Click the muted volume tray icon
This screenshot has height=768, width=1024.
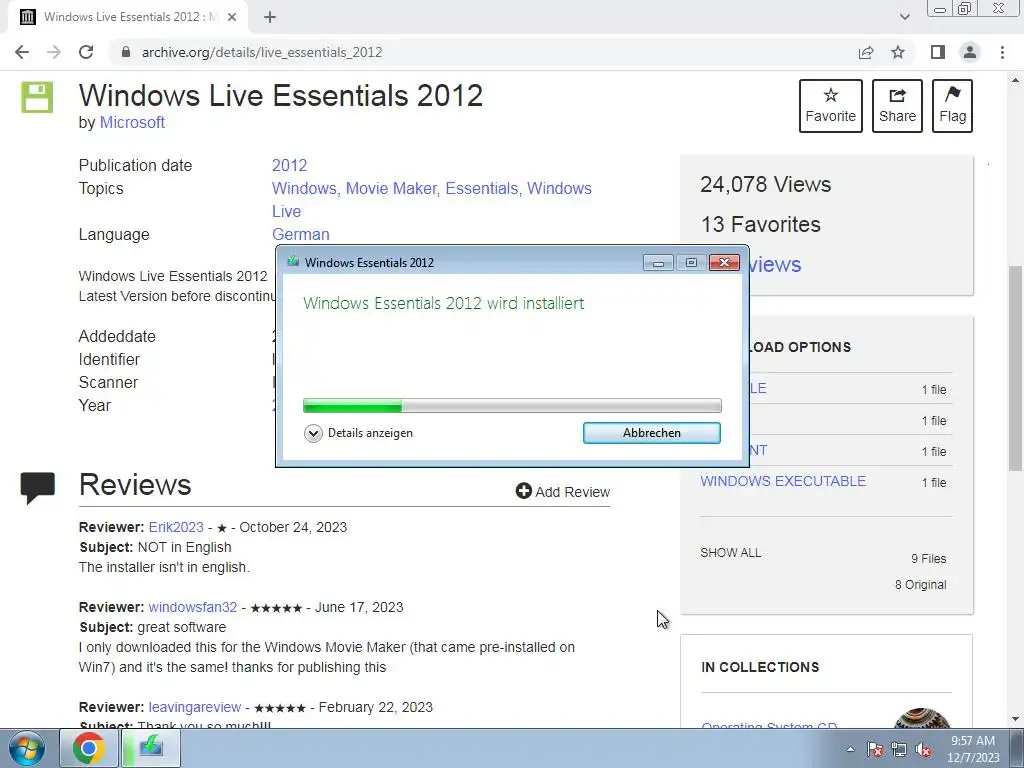pyautogui.click(x=923, y=749)
